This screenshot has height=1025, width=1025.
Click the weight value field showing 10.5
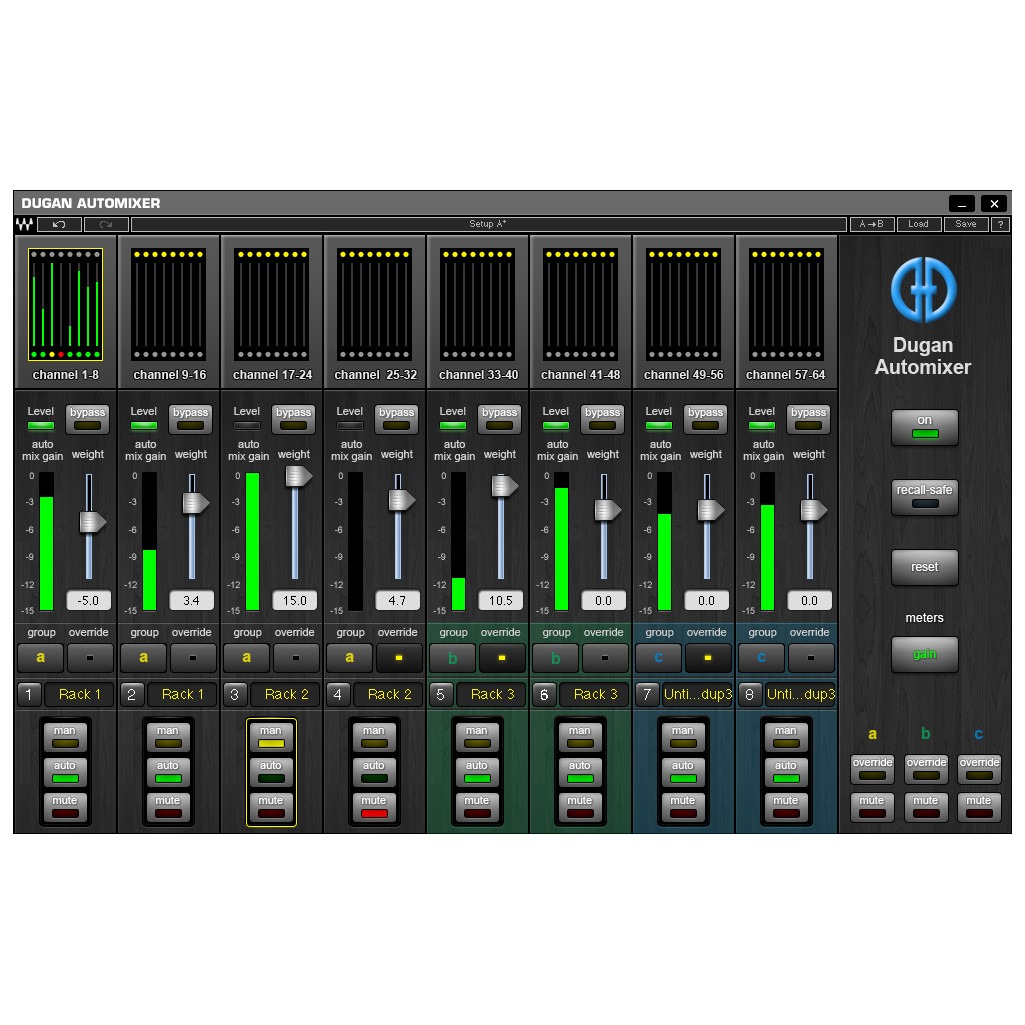500,601
